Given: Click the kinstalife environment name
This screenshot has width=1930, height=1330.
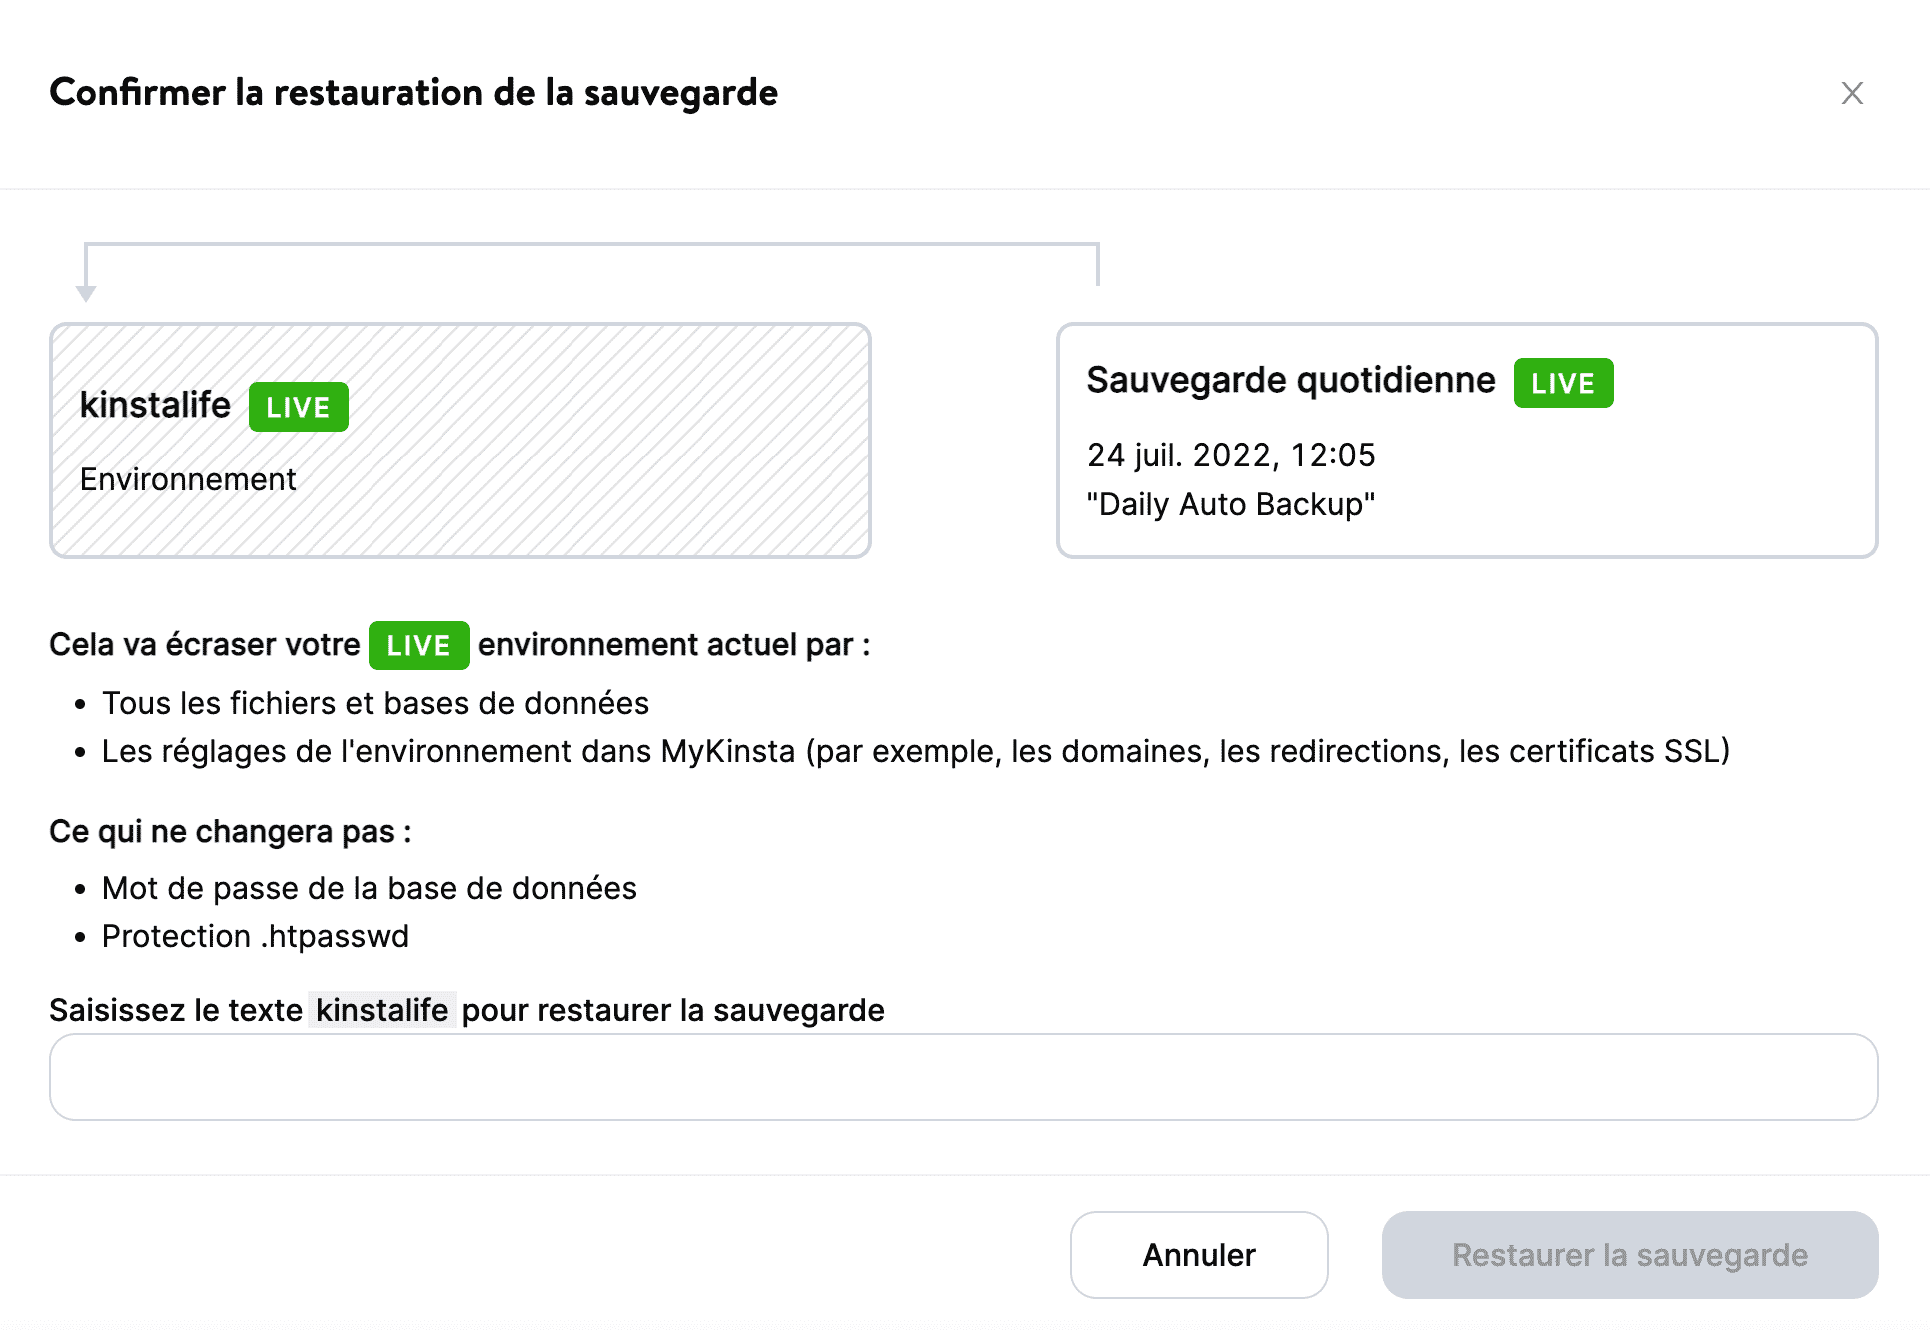Looking at the screenshot, I should pyautogui.click(x=154, y=406).
